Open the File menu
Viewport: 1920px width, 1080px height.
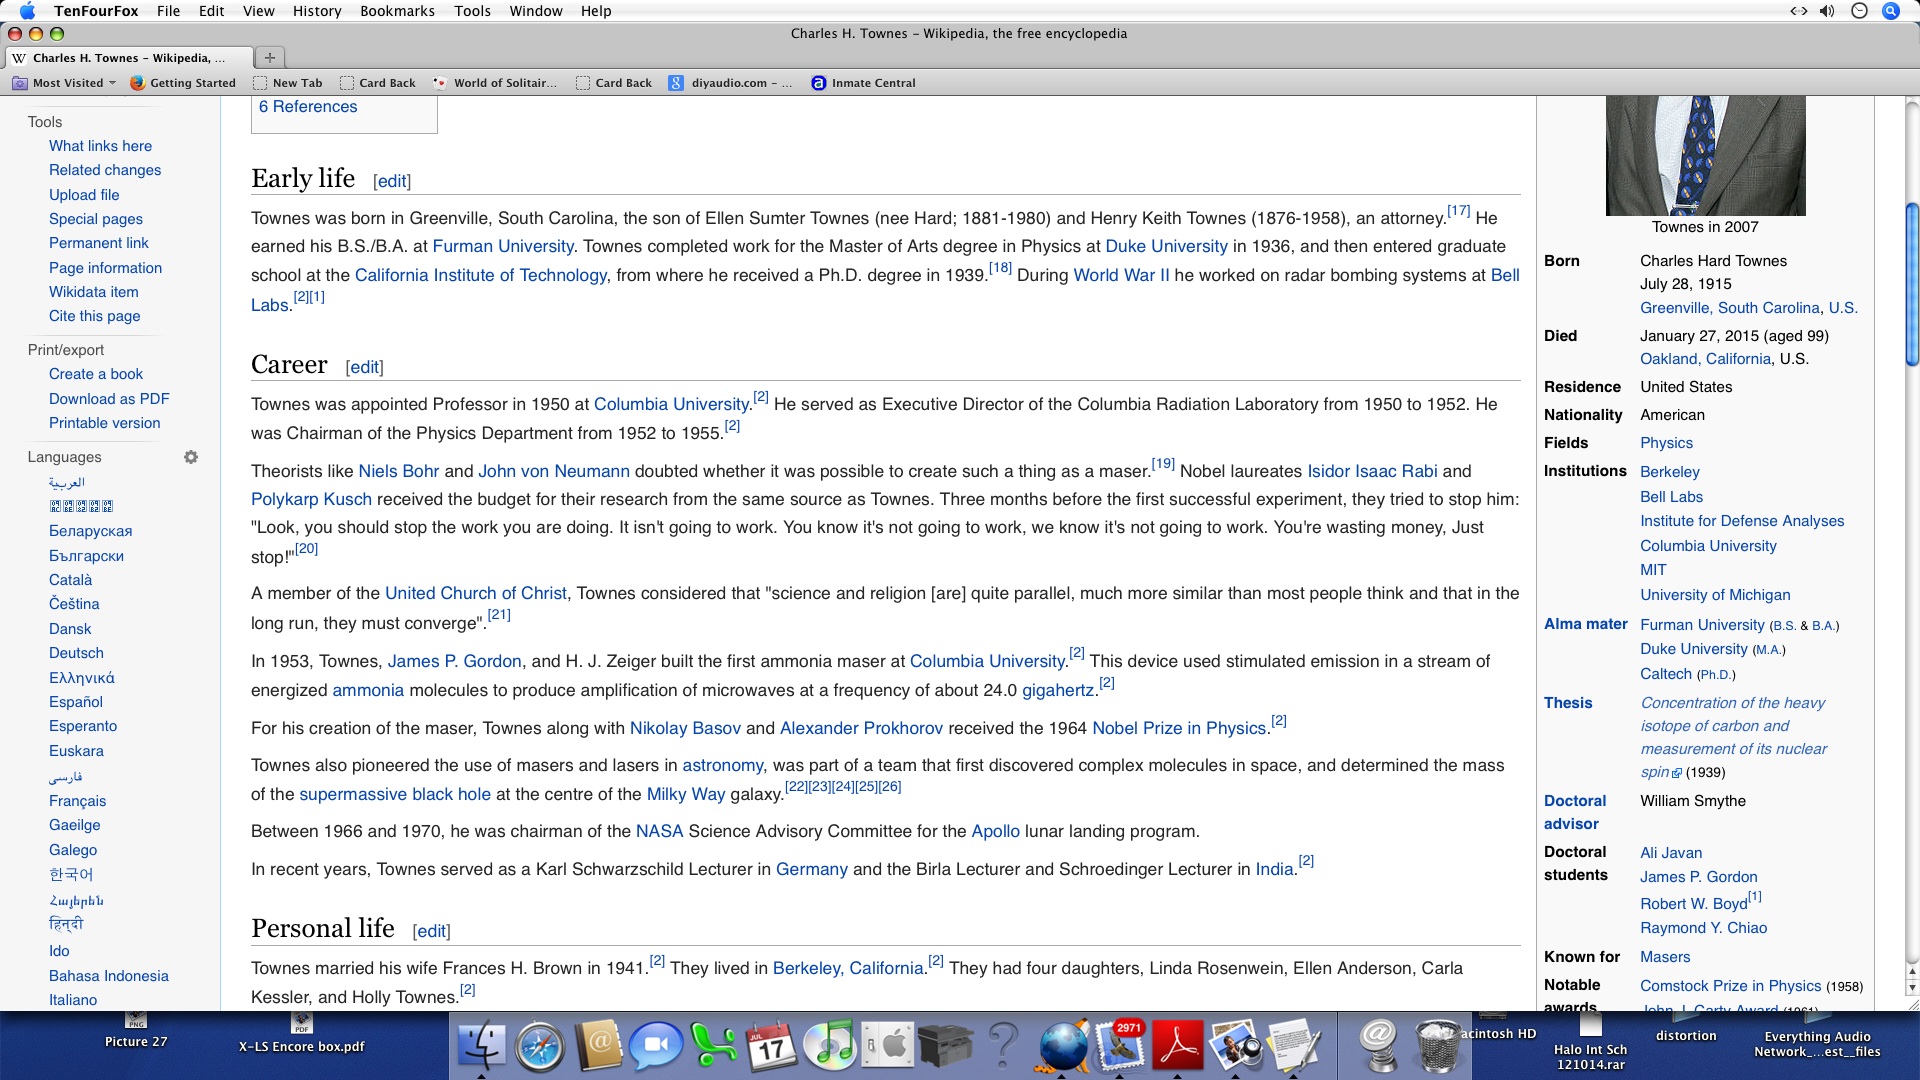[168, 11]
